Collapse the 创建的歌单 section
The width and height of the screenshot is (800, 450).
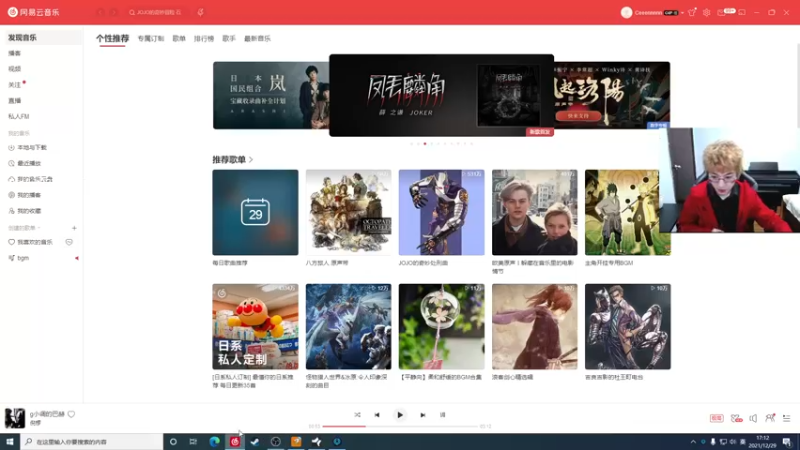[24, 228]
